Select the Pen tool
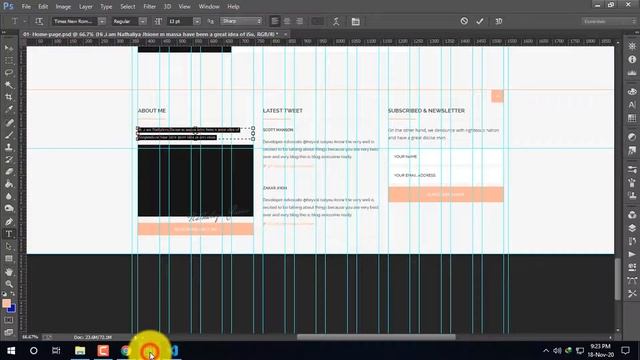 9,222
